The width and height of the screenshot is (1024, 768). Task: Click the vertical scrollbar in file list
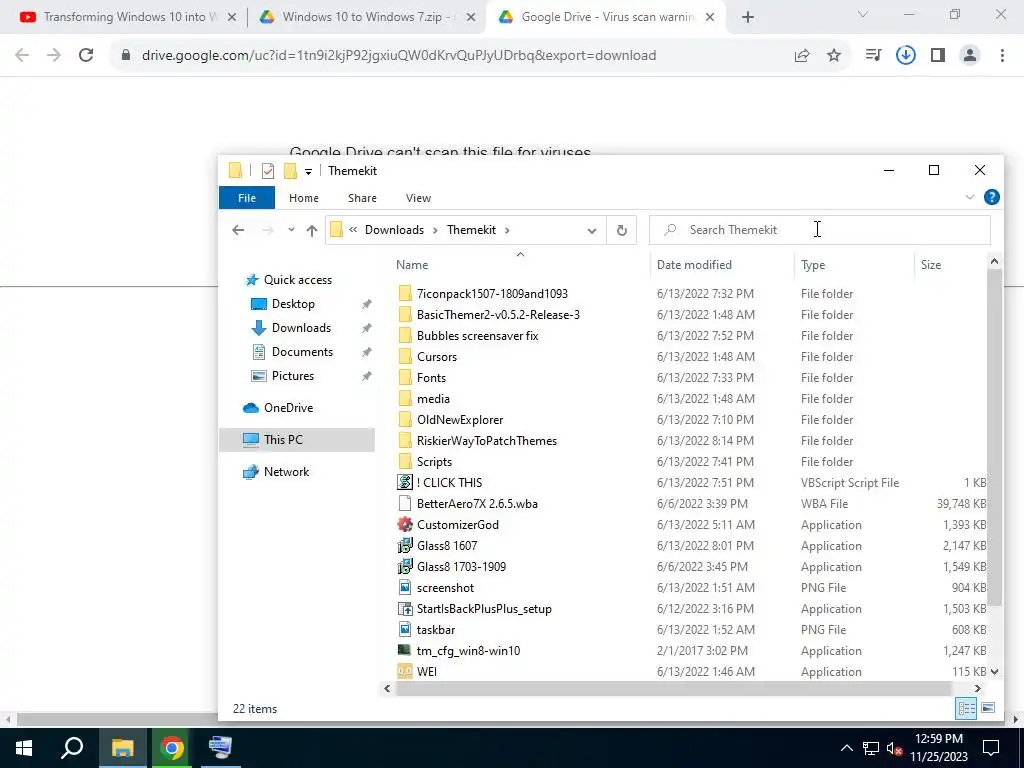(994, 438)
